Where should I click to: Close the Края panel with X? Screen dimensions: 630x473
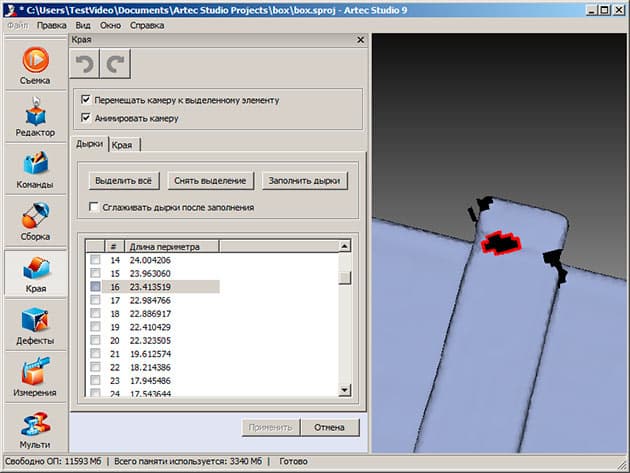click(360, 40)
